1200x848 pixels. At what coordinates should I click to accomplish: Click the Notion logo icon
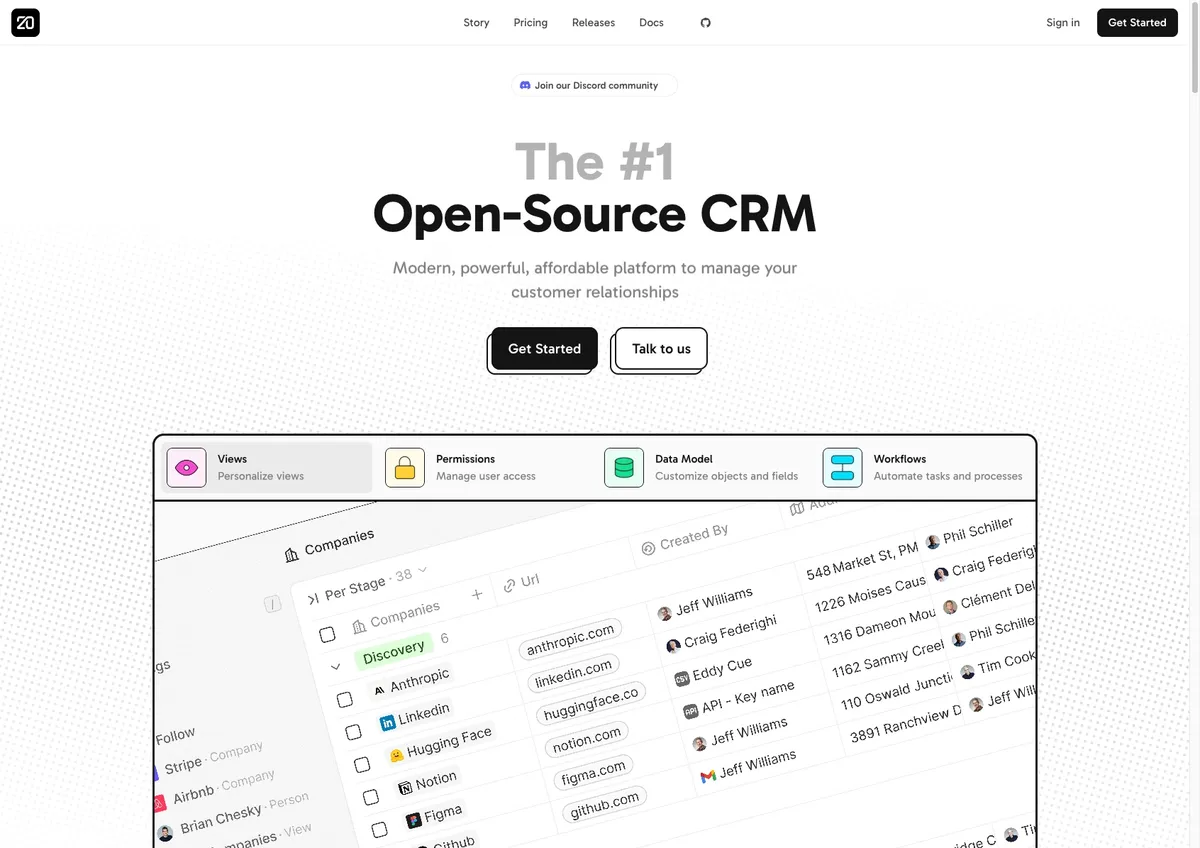click(x=405, y=788)
